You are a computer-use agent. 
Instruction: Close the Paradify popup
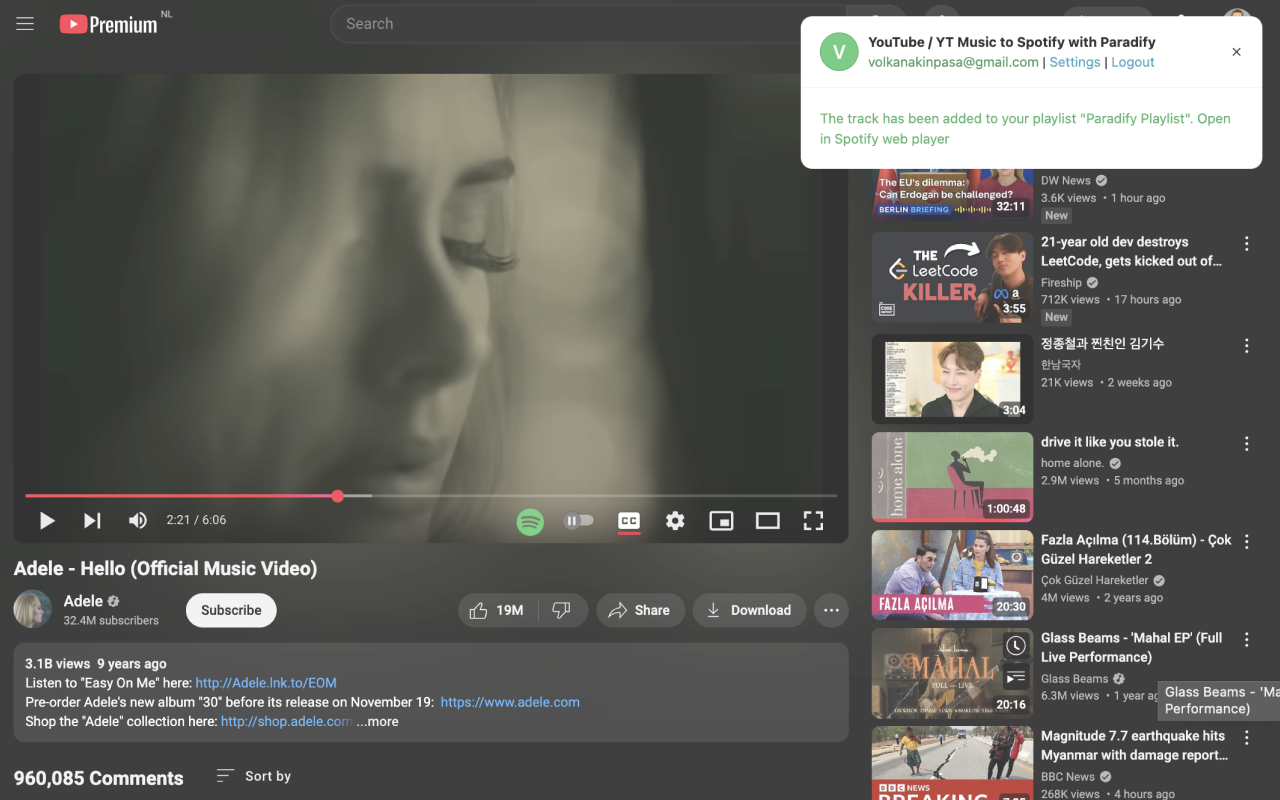pyautogui.click(x=1236, y=52)
